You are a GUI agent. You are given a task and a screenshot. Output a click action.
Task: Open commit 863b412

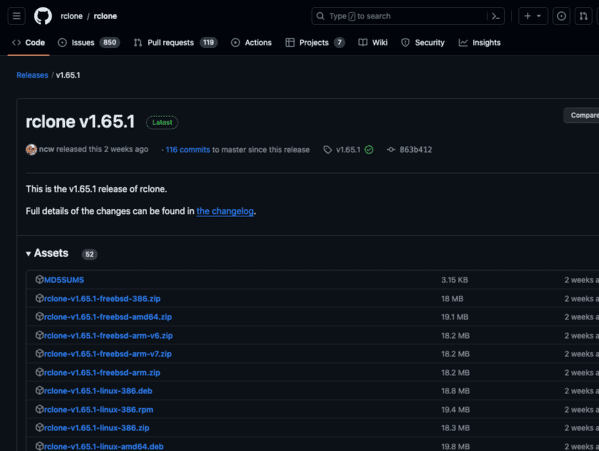pos(416,150)
